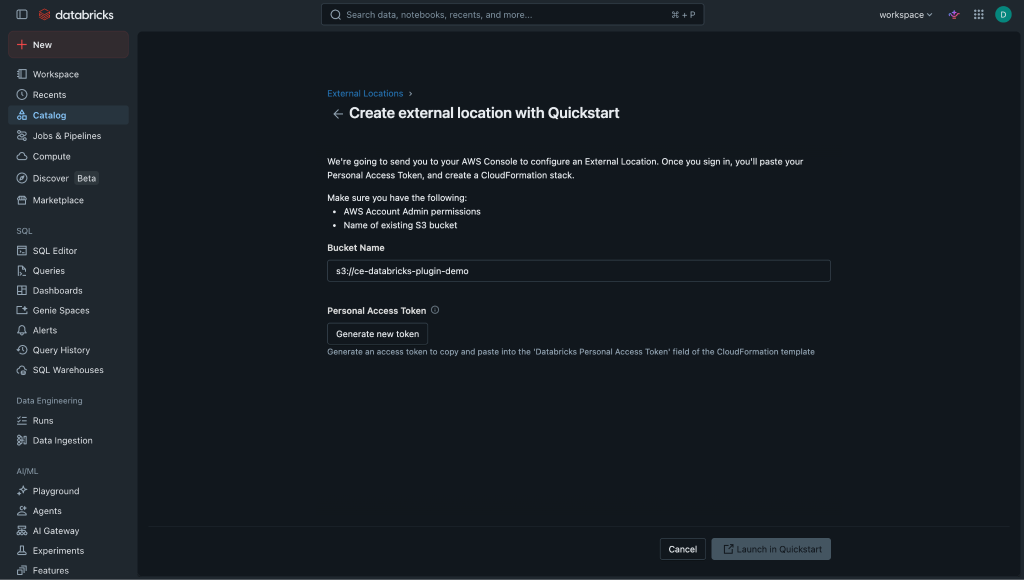Click the Catalog sidebar icon
1024x580 pixels.
pyautogui.click(x=22, y=115)
